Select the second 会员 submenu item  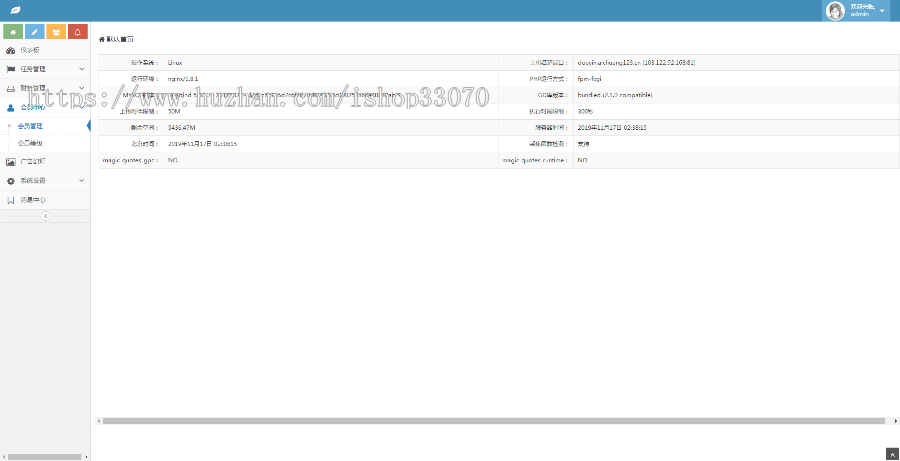(30, 144)
